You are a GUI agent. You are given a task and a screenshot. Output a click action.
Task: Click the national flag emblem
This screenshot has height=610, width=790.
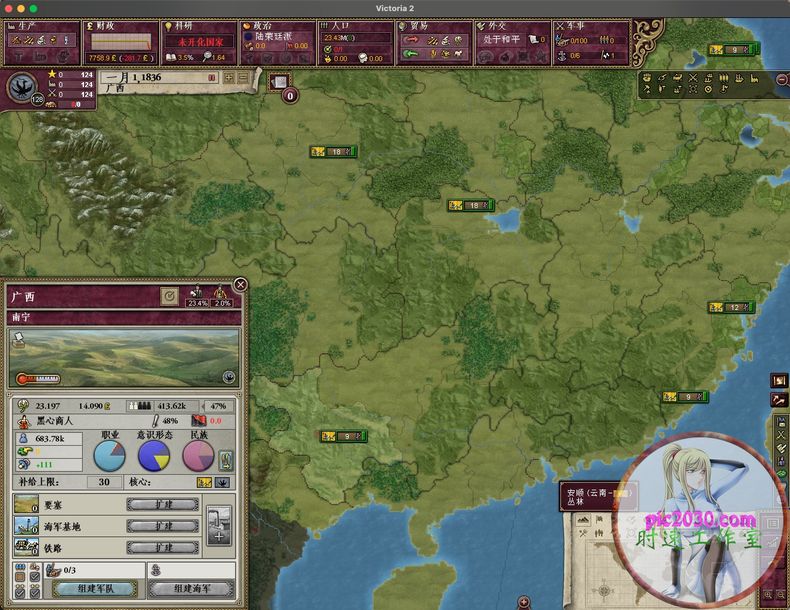click(22, 87)
